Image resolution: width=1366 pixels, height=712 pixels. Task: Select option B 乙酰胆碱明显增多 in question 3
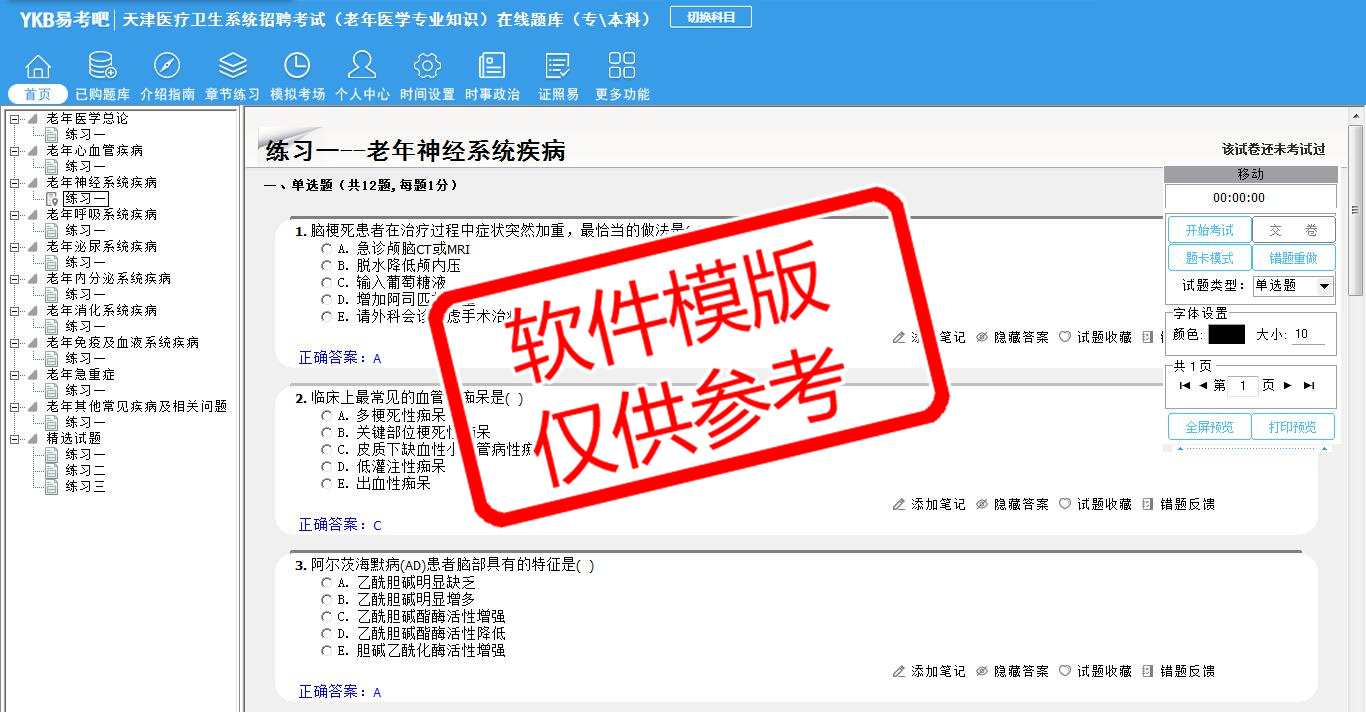[x=326, y=599]
